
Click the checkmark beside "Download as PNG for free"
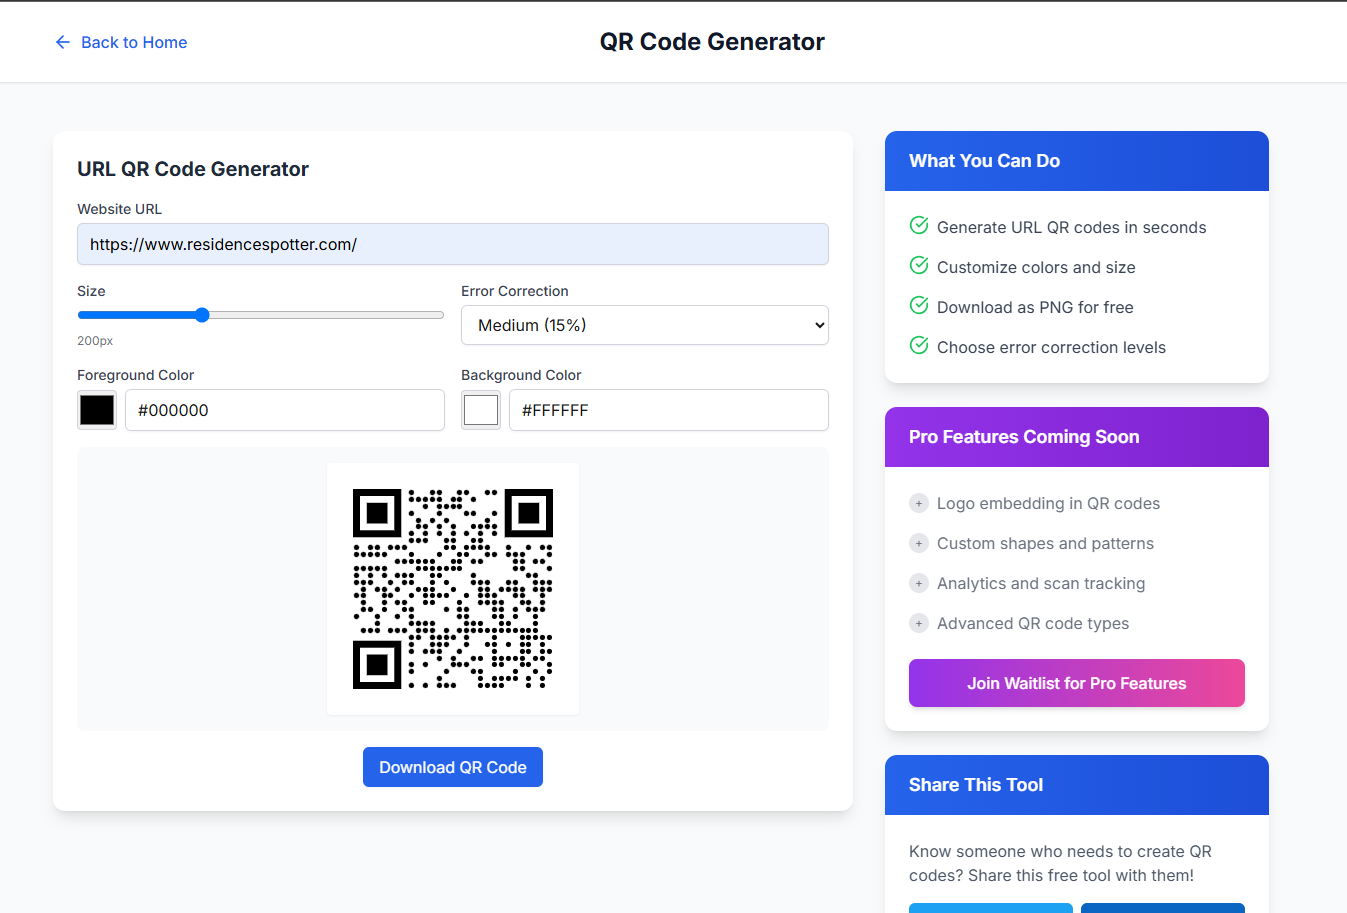pos(918,305)
